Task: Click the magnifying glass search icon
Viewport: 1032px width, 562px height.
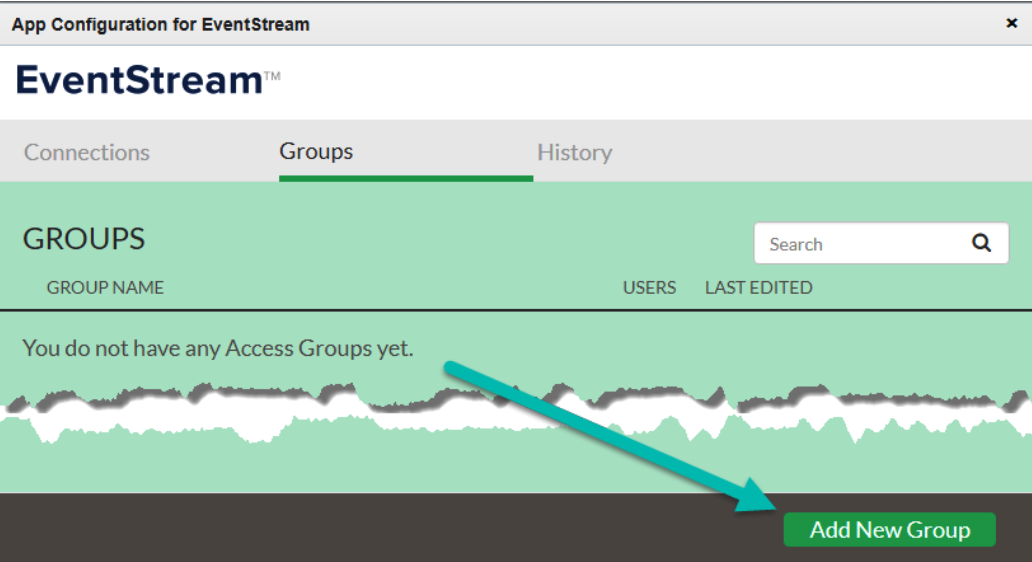Action: tap(981, 243)
